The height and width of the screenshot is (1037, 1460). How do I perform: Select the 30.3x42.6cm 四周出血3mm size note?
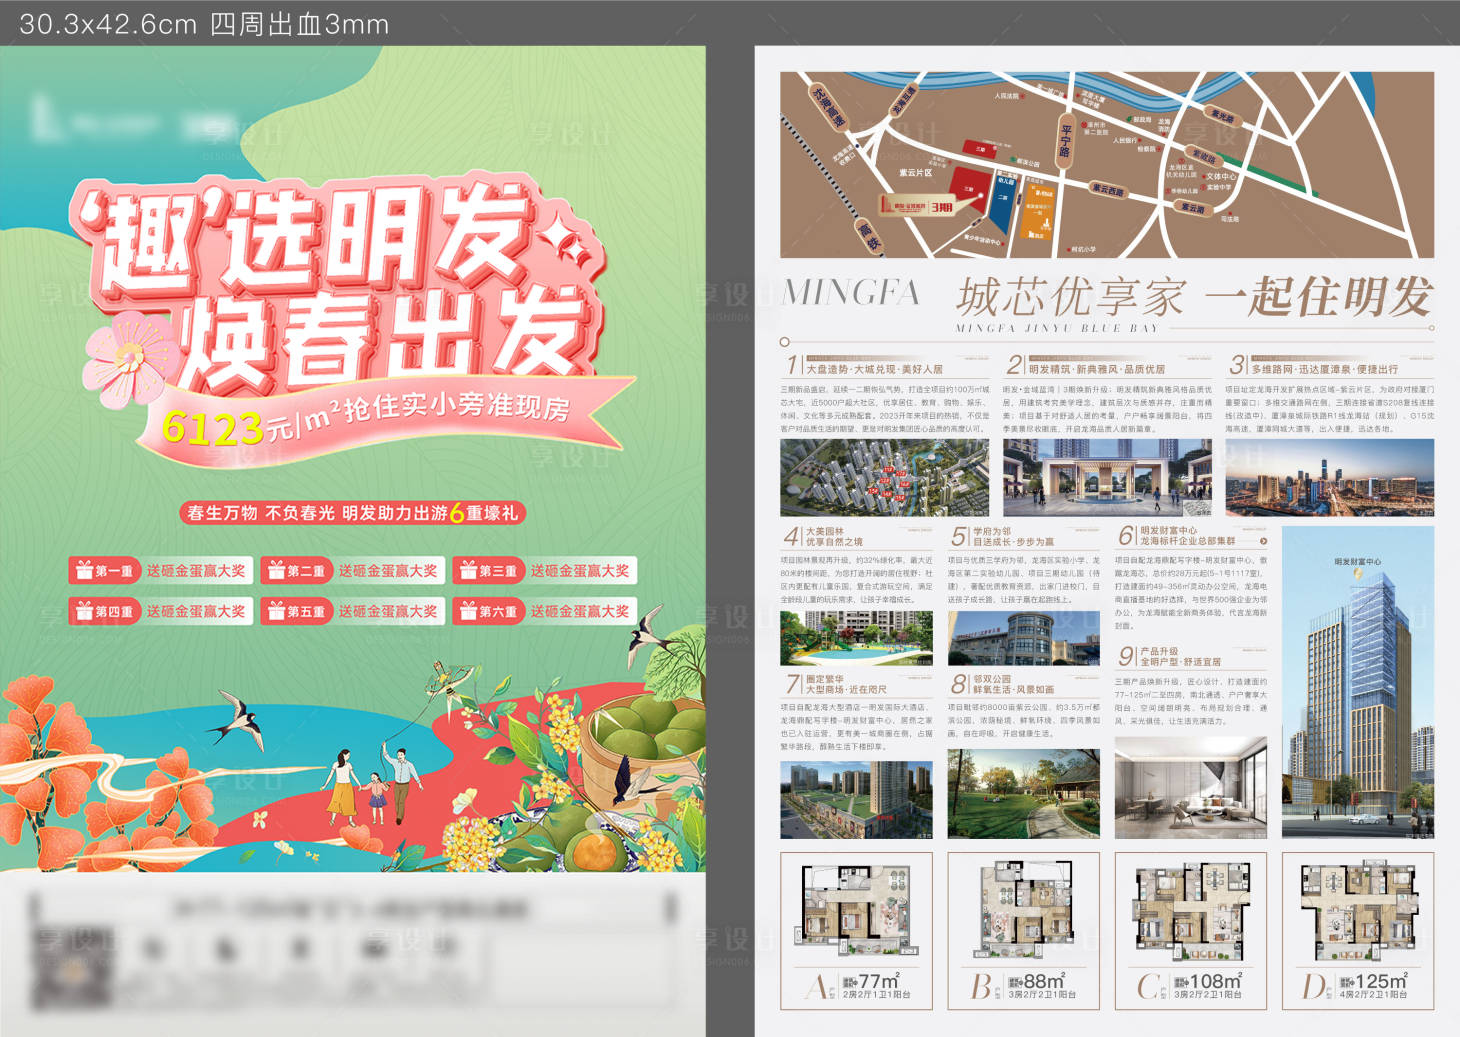pos(204,24)
